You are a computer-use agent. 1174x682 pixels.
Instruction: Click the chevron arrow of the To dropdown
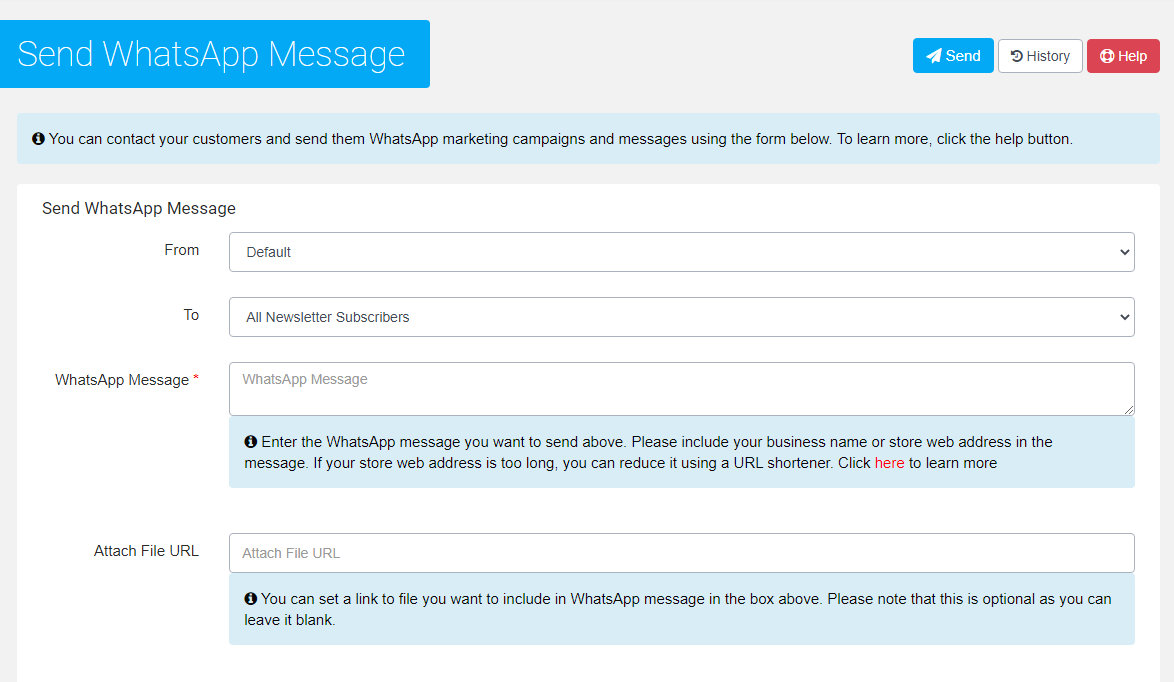(1124, 317)
